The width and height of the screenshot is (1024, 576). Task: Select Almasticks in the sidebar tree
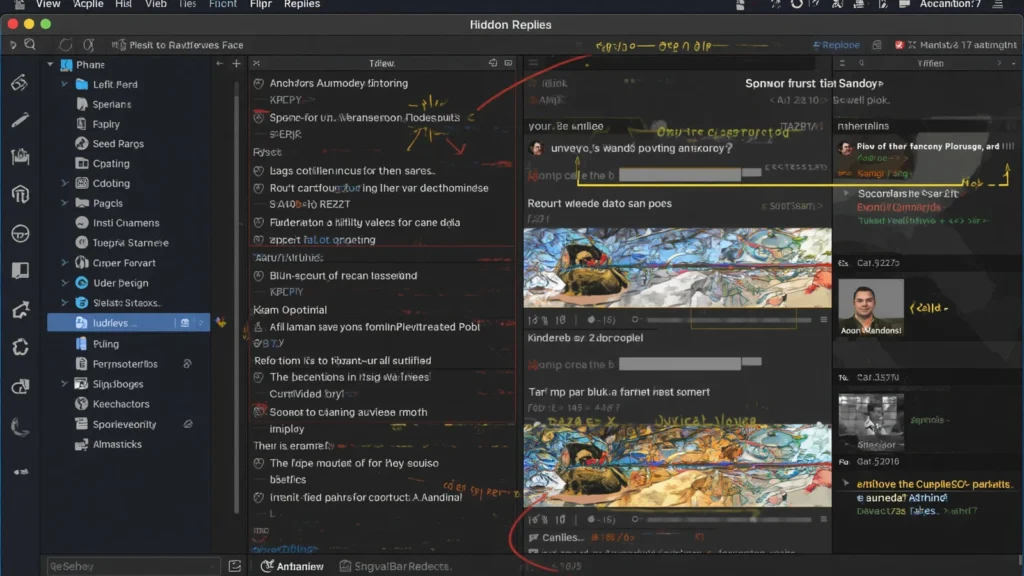click(x=117, y=444)
